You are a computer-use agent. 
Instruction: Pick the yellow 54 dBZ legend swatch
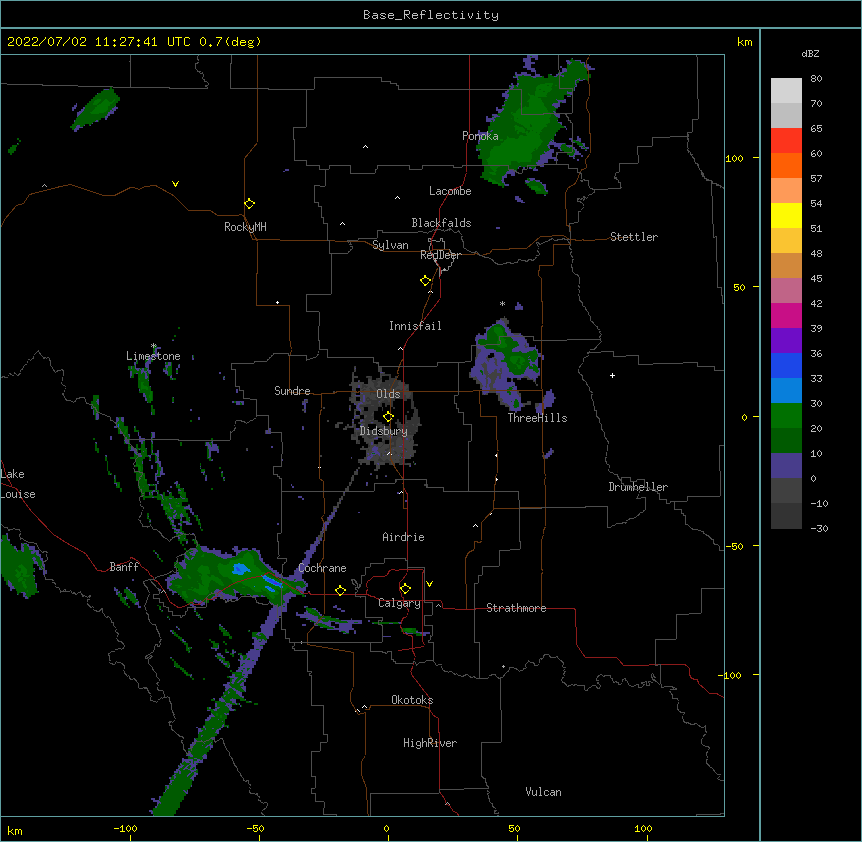pos(786,215)
